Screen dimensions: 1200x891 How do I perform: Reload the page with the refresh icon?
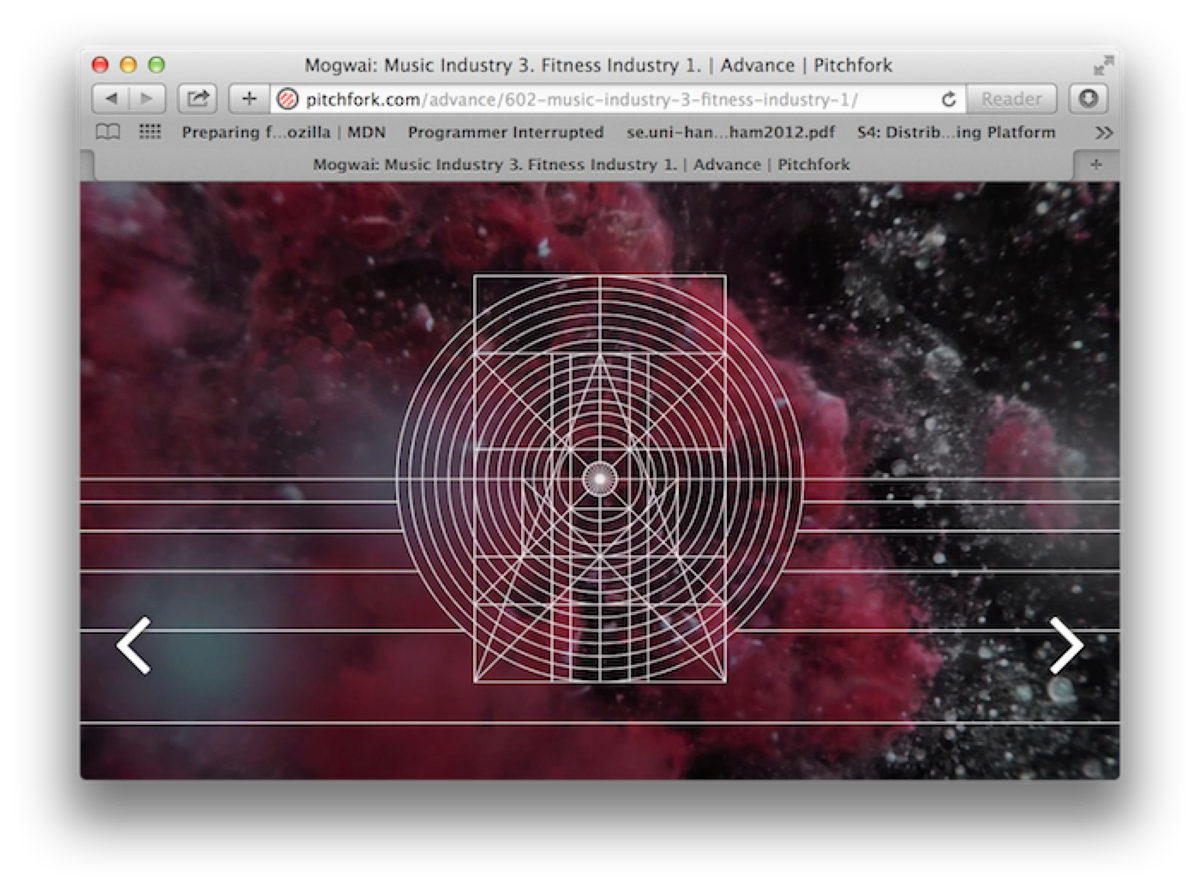(x=949, y=99)
